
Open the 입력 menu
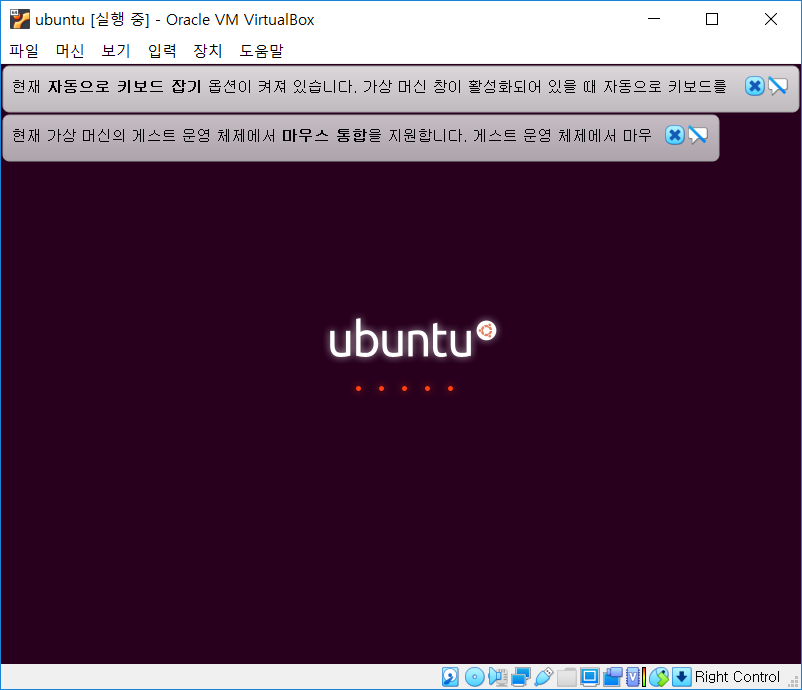162,51
